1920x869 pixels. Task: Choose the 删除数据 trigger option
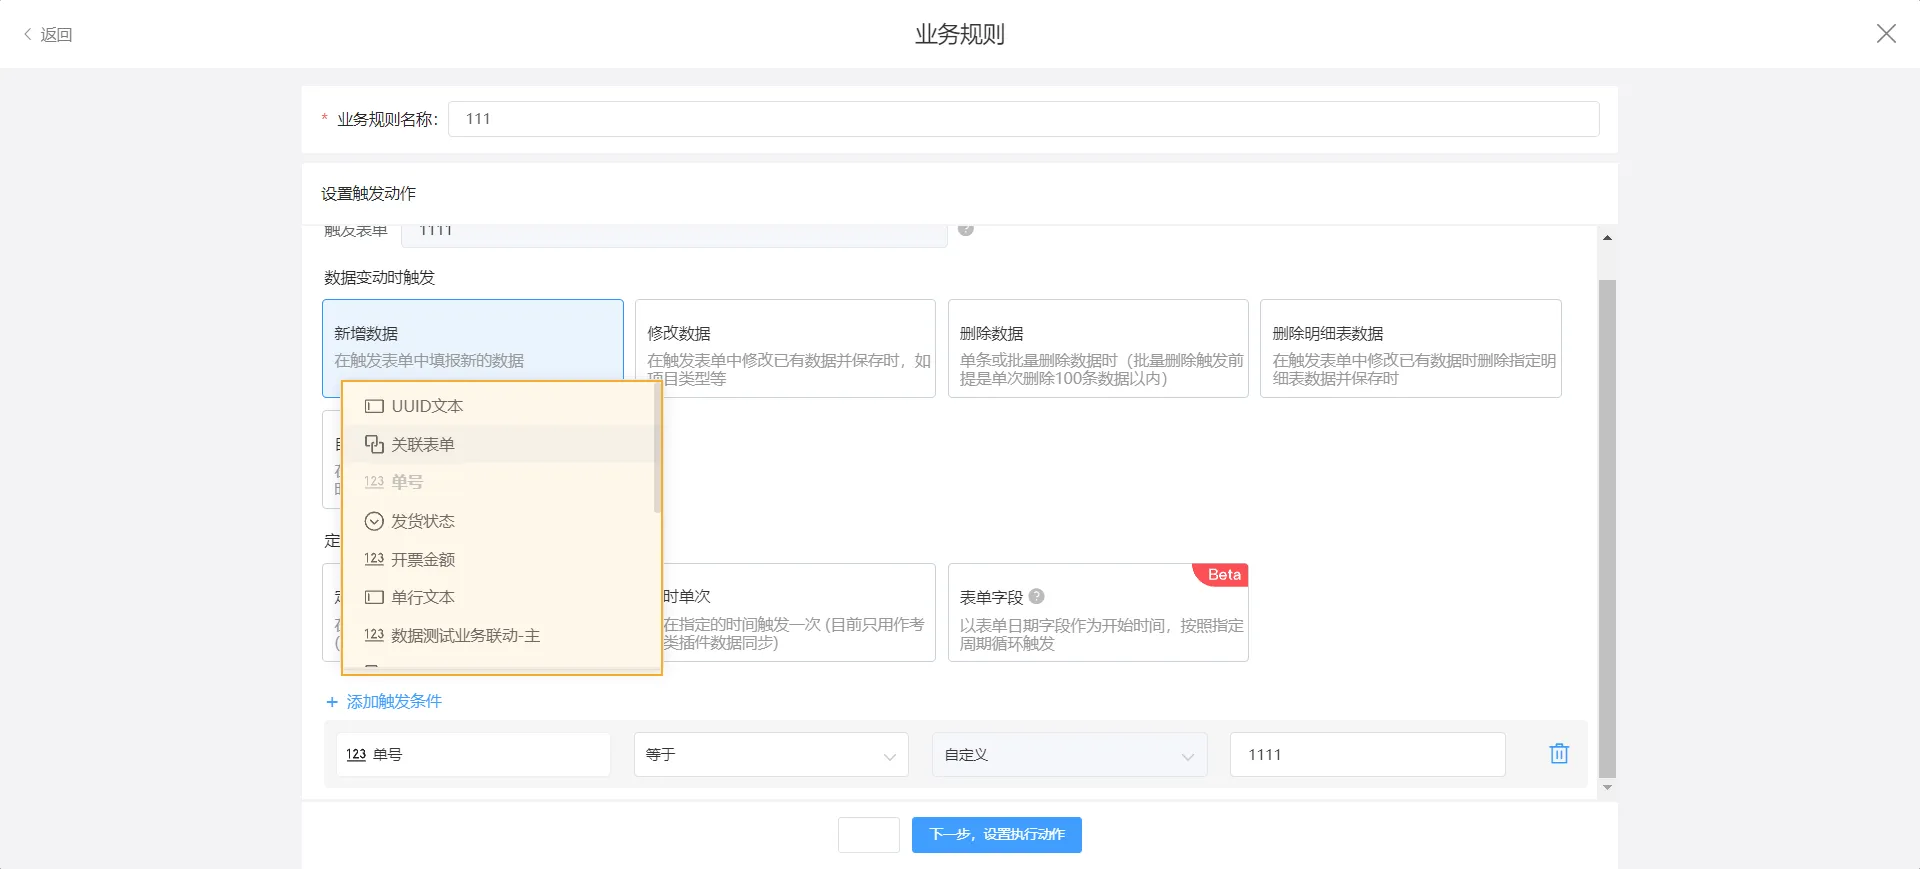click(x=1098, y=347)
